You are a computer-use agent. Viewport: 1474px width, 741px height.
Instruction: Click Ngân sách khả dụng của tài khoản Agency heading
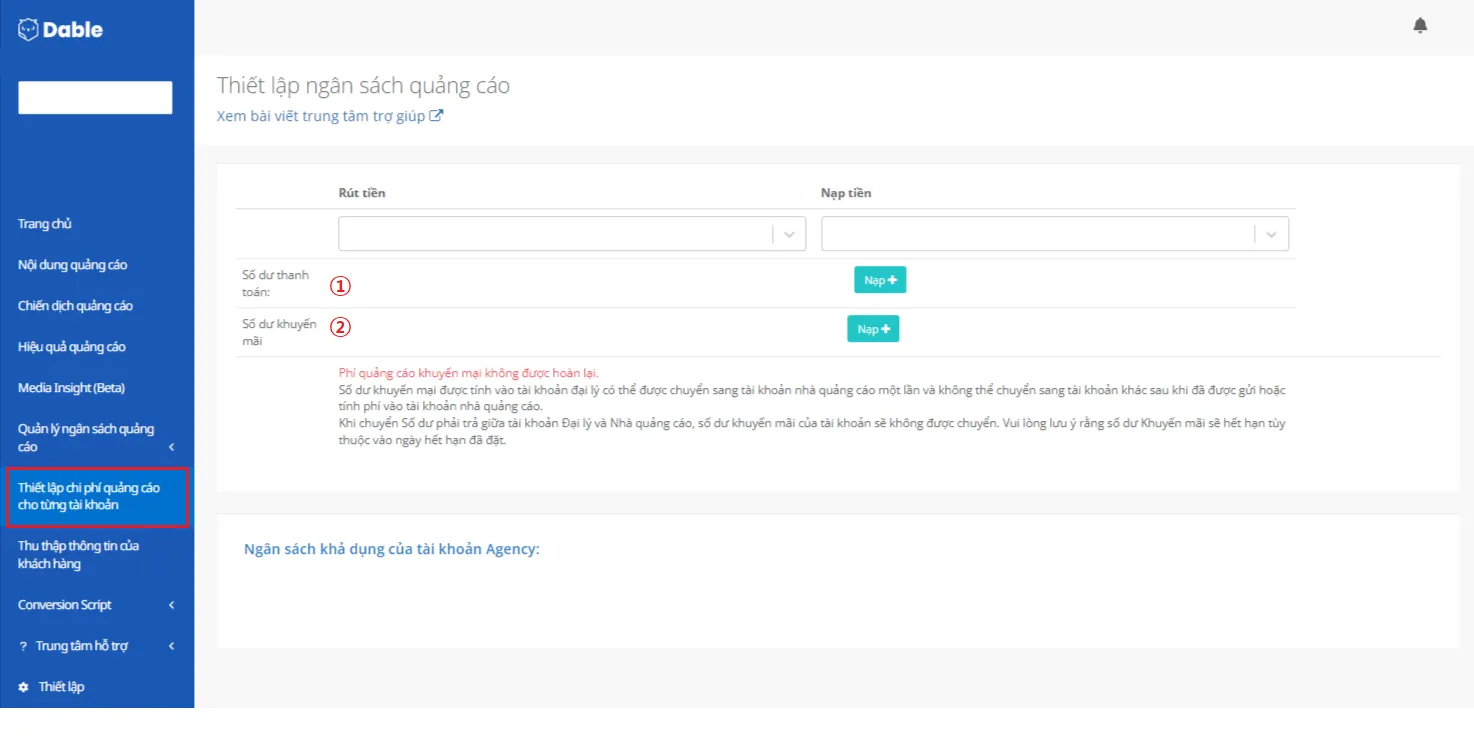392,549
